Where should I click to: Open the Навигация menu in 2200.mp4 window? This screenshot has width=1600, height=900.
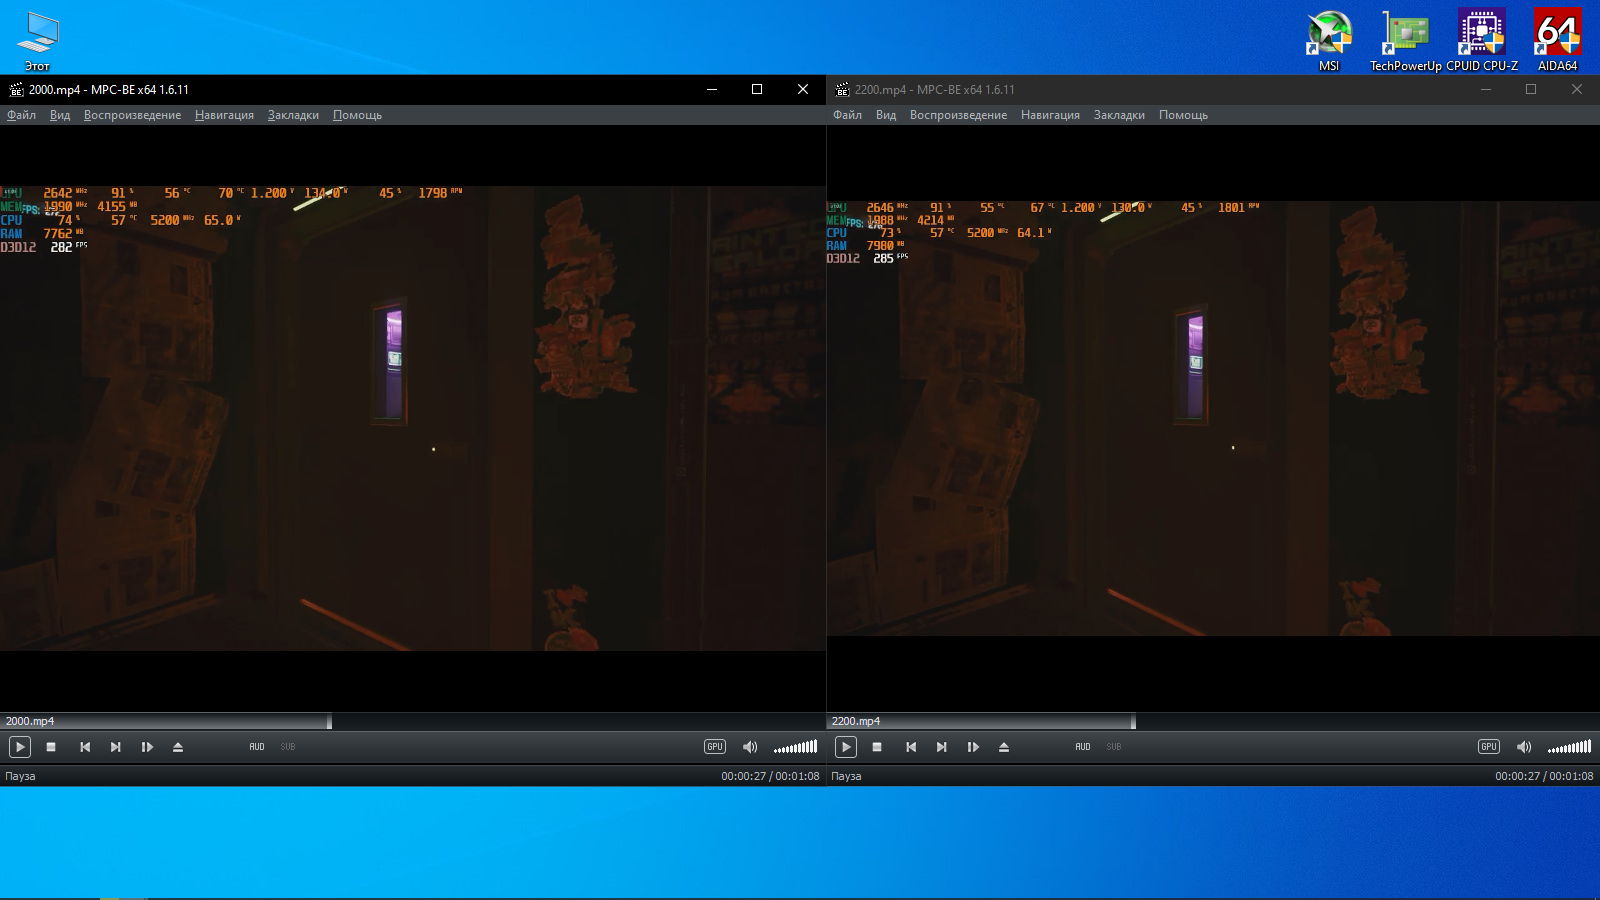pyautogui.click(x=1050, y=115)
